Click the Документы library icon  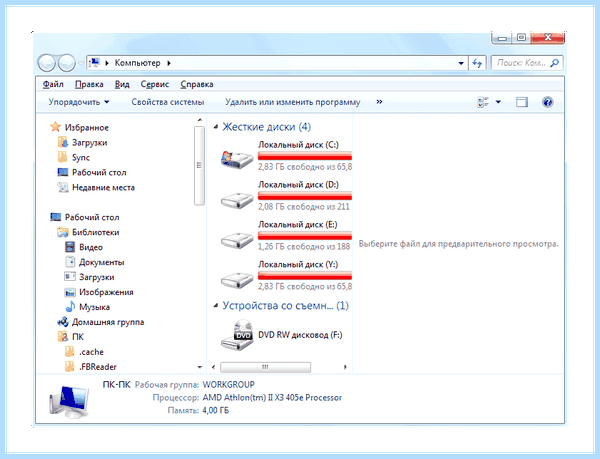coord(70,262)
